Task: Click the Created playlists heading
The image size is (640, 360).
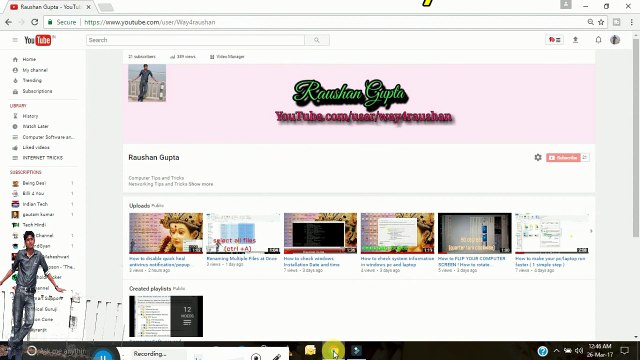Action: 150,289
